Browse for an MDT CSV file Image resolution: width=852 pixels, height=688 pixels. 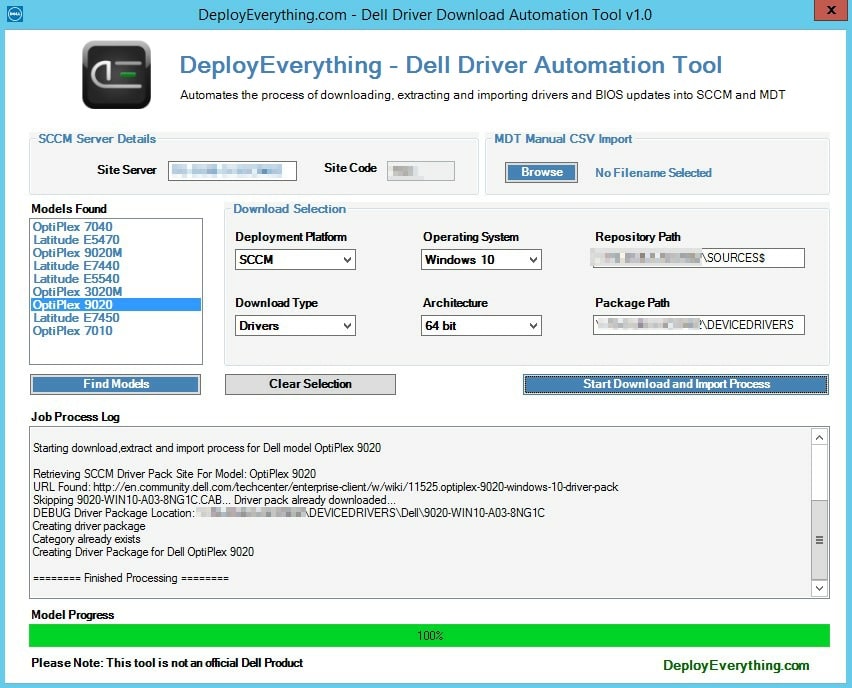tap(541, 172)
